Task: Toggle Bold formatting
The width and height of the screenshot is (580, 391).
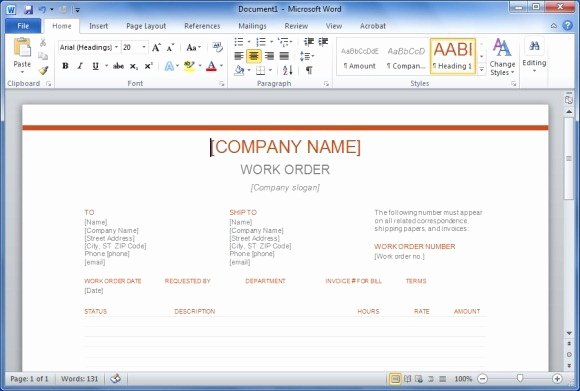Action: click(x=65, y=66)
